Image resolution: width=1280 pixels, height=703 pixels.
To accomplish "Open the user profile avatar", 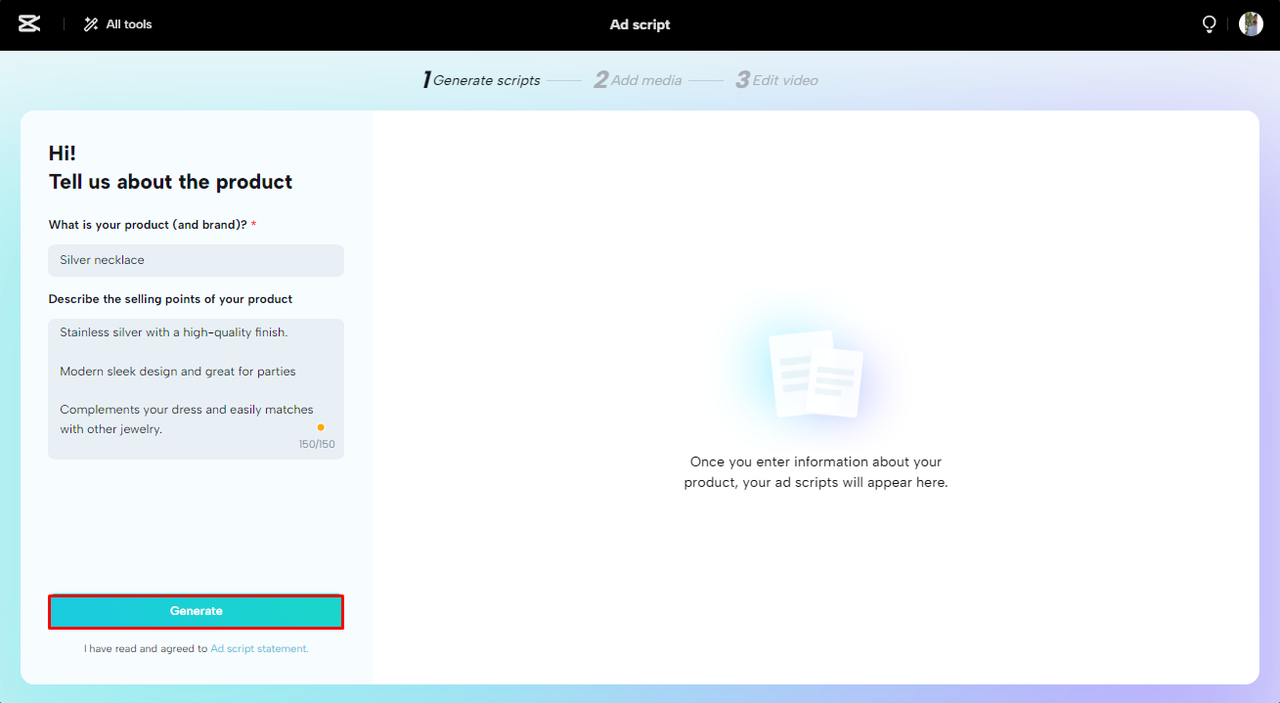I will pyautogui.click(x=1251, y=24).
